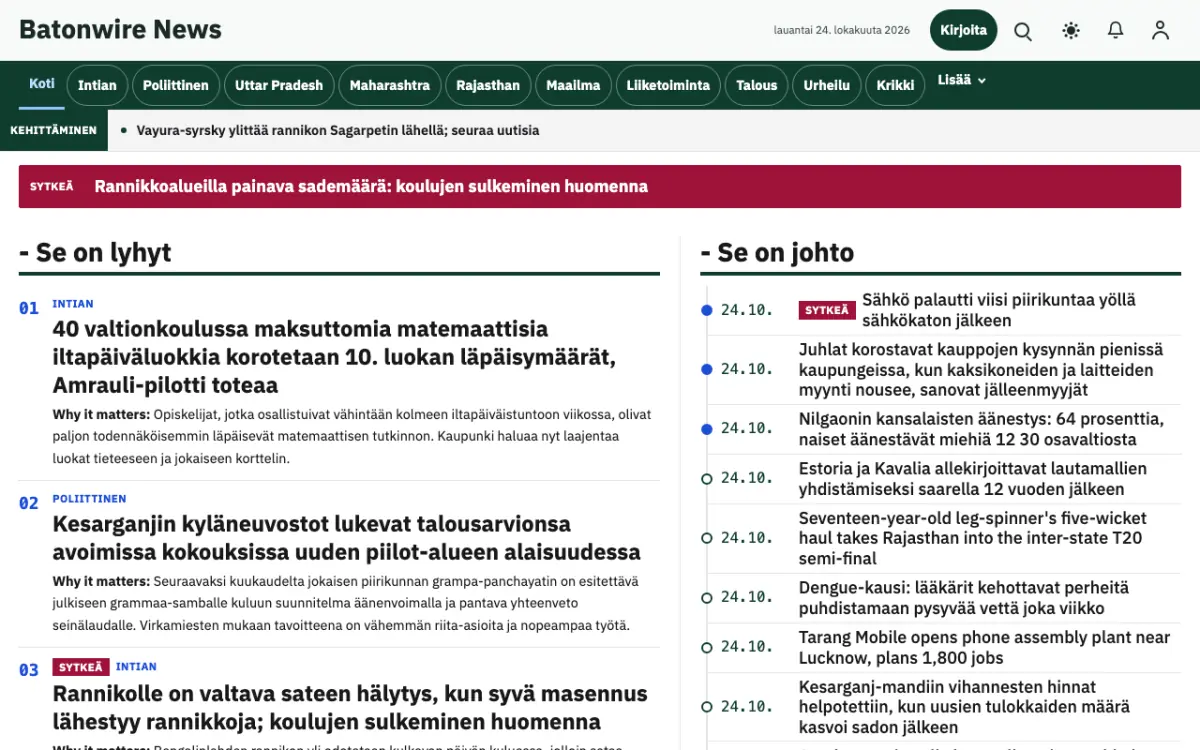Screen dimensions: 1200x750
Task: Click the hollow timeline dot beside Estoria ja Kavalia
Action: [x=707, y=479]
